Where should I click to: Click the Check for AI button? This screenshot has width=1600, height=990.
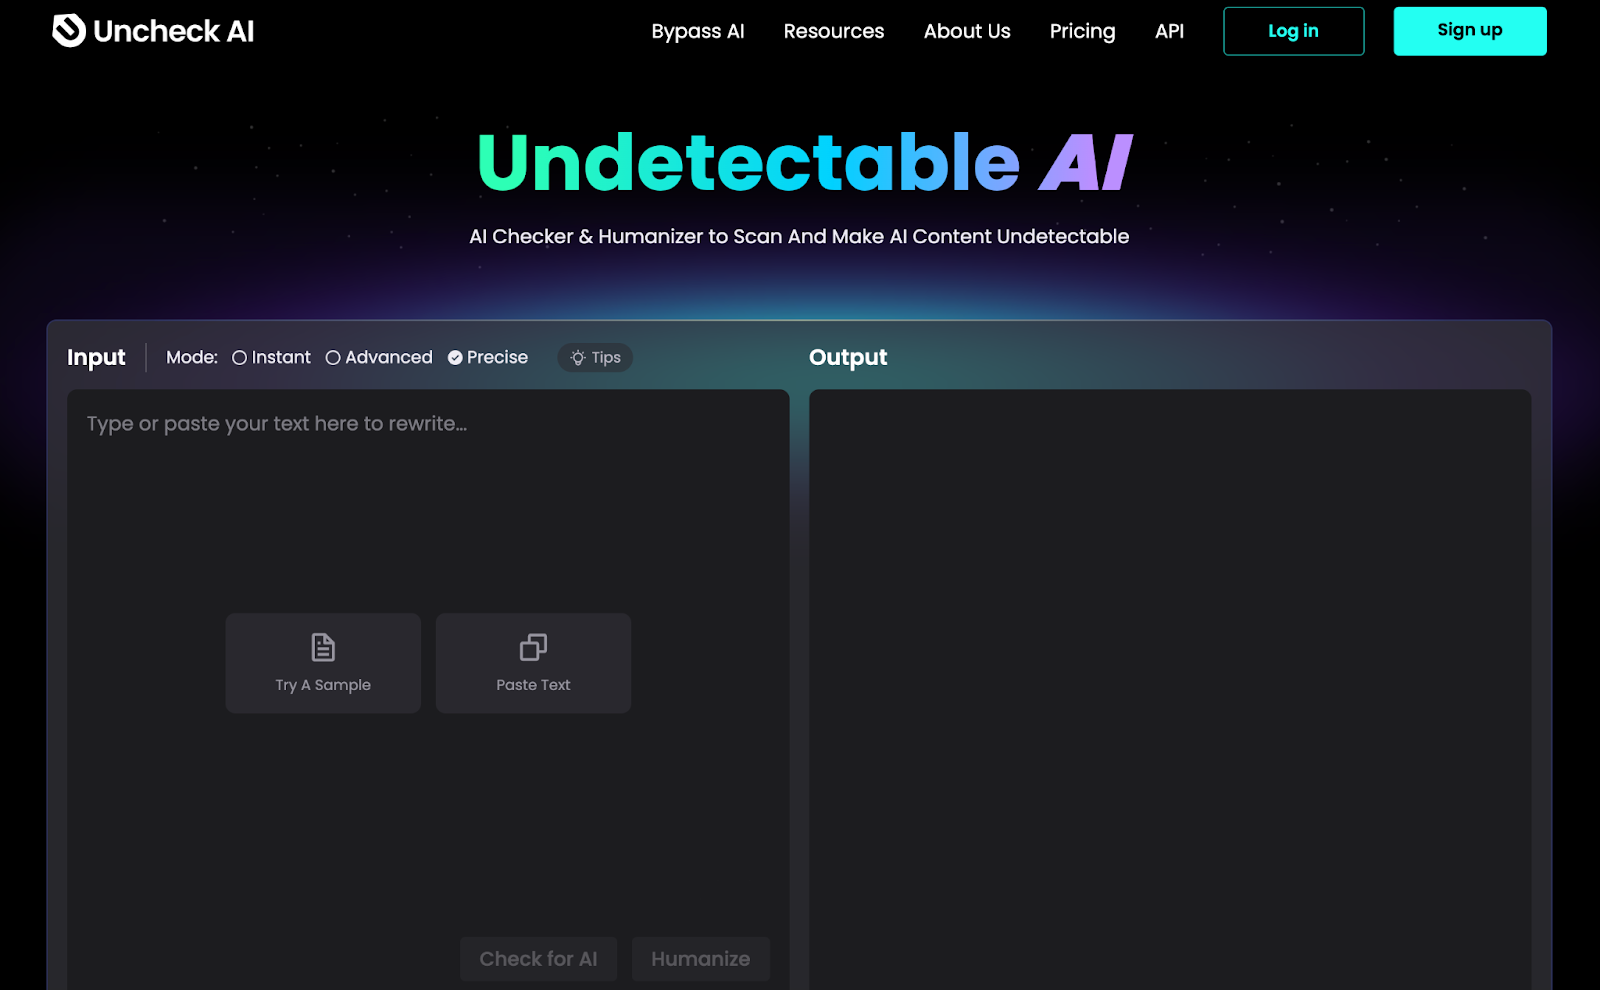(x=538, y=959)
